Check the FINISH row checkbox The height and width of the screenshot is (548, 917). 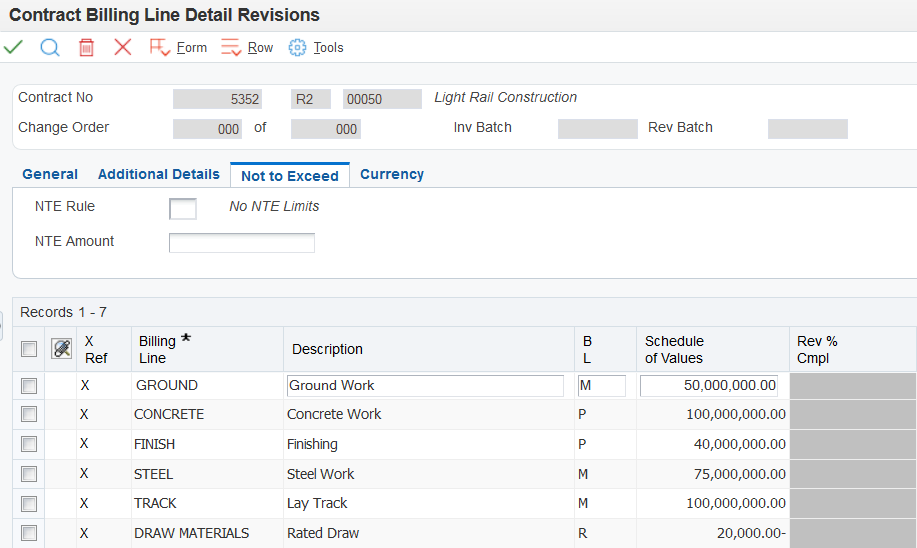click(29, 444)
